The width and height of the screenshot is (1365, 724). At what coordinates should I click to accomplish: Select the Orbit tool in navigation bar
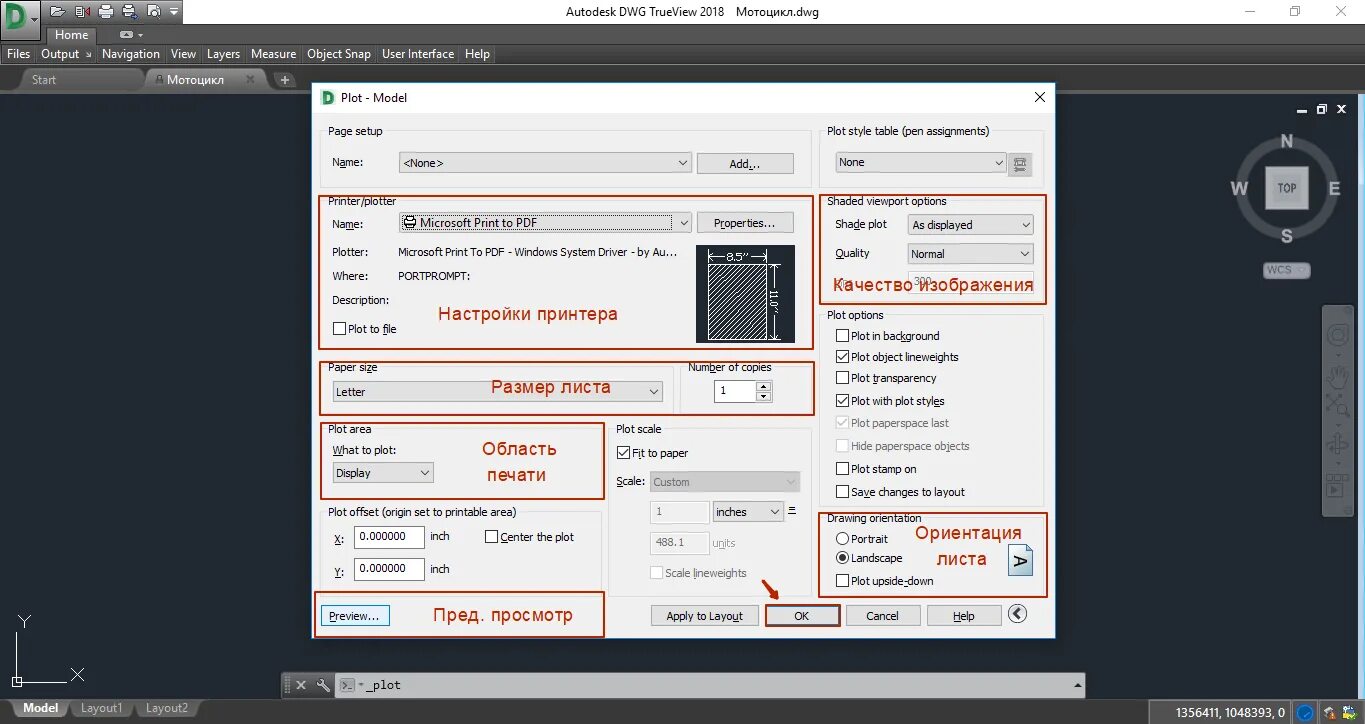pyautogui.click(x=1337, y=445)
